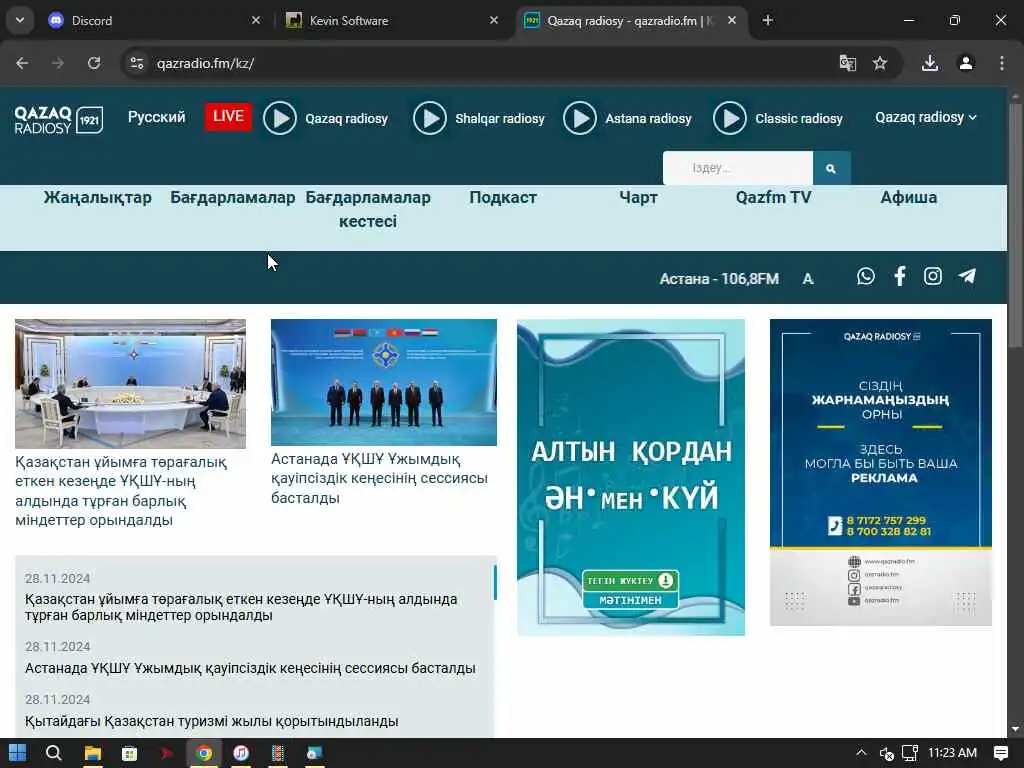The height and width of the screenshot is (768, 1024).
Task: Open iTunes music app from taskbar
Action: coord(241,753)
